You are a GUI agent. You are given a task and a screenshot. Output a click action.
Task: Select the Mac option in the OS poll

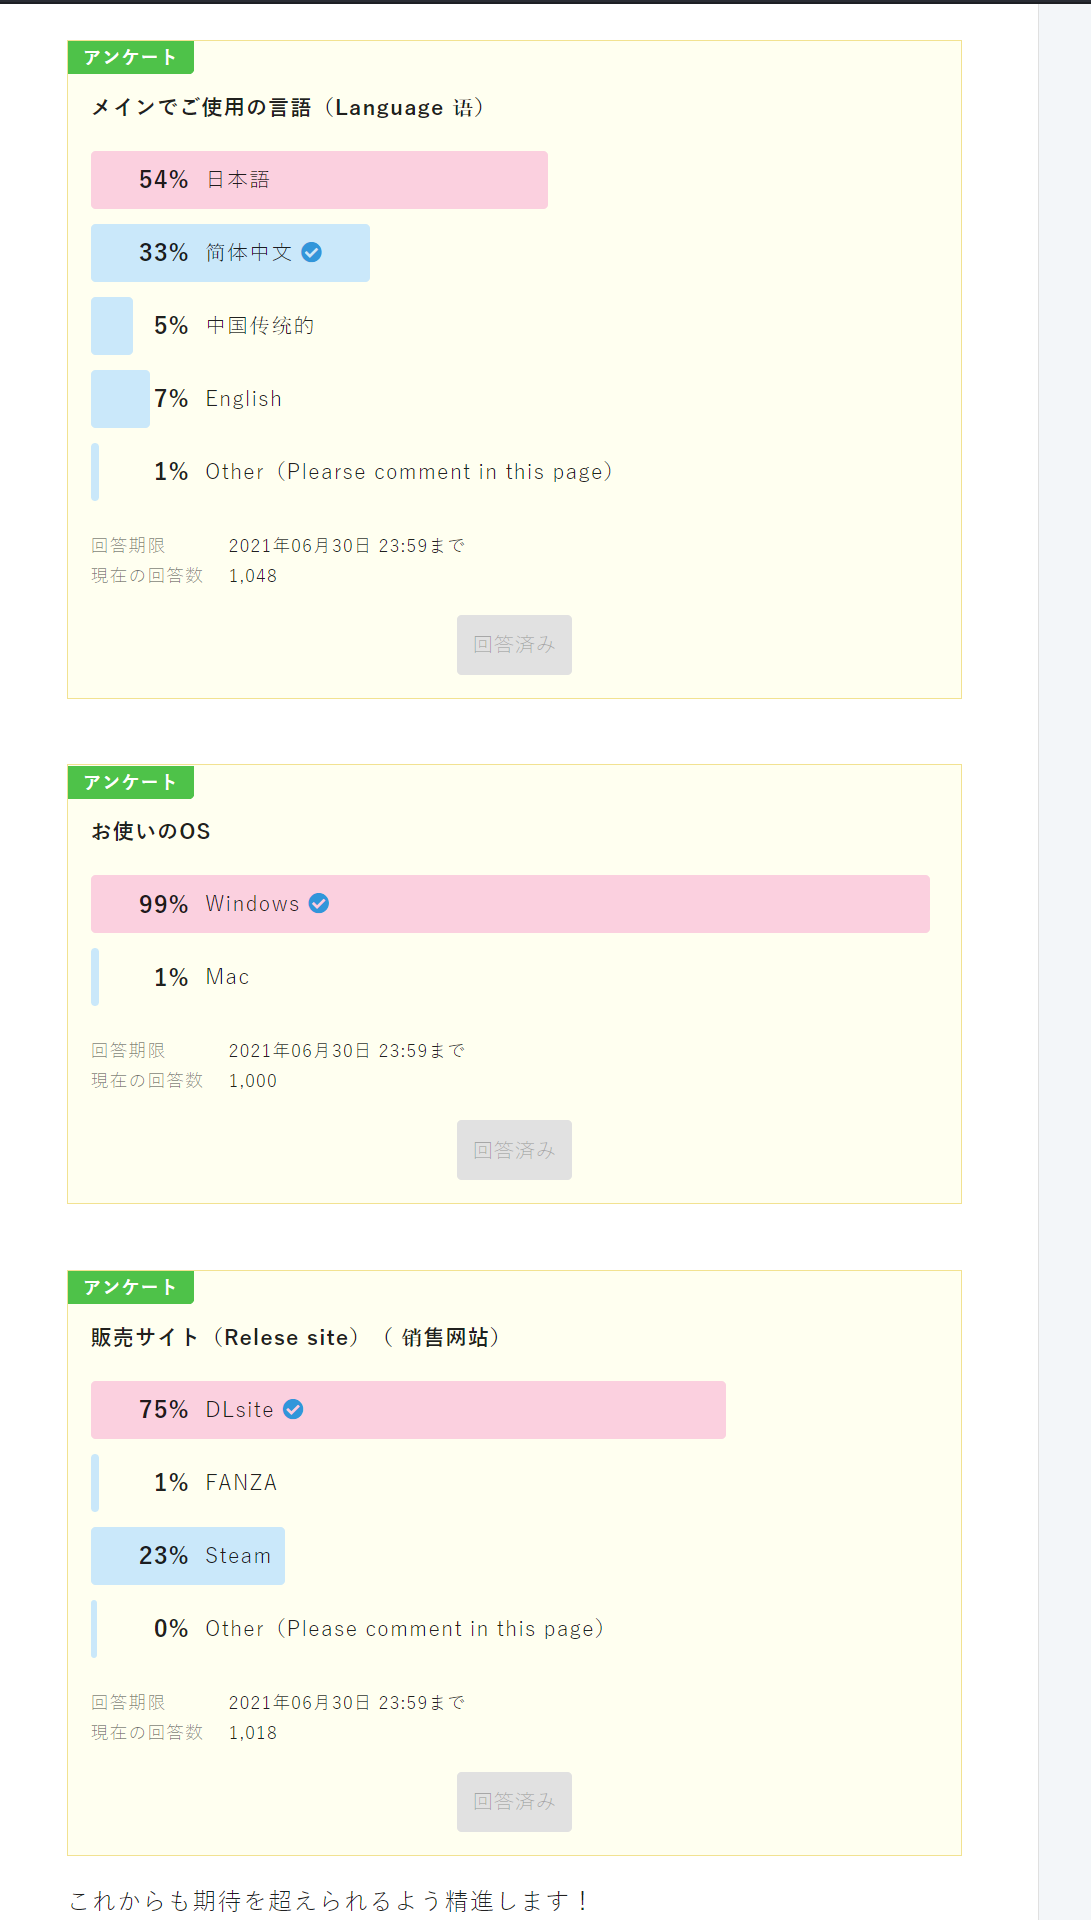pyautogui.click(x=200, y=977)
